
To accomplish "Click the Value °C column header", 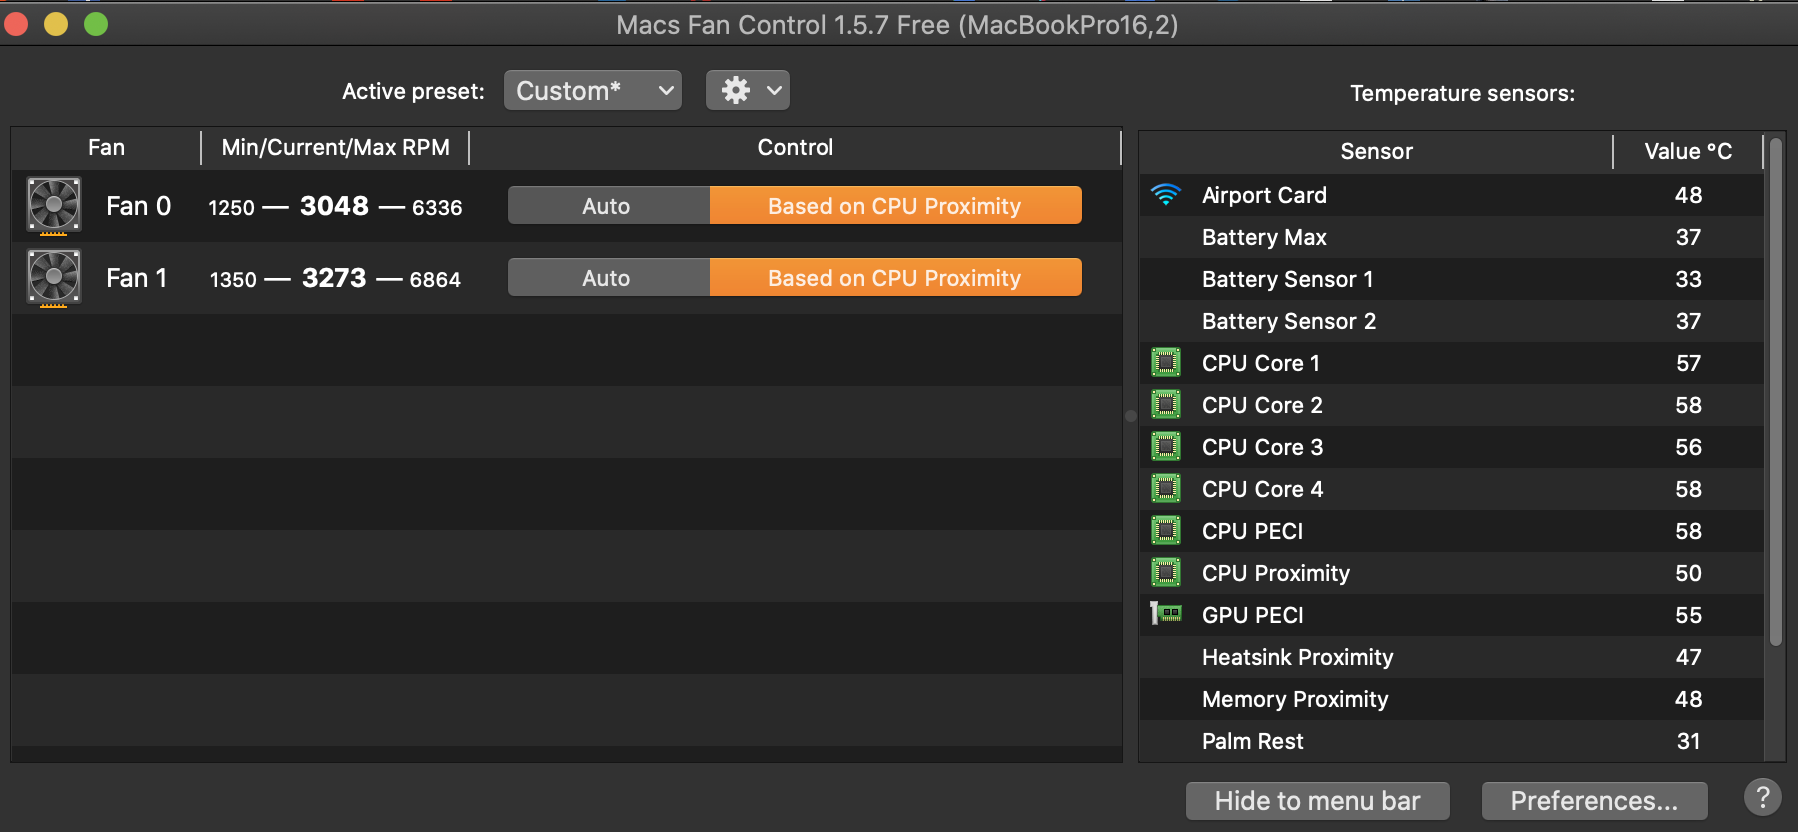I will coord(1688,152).
